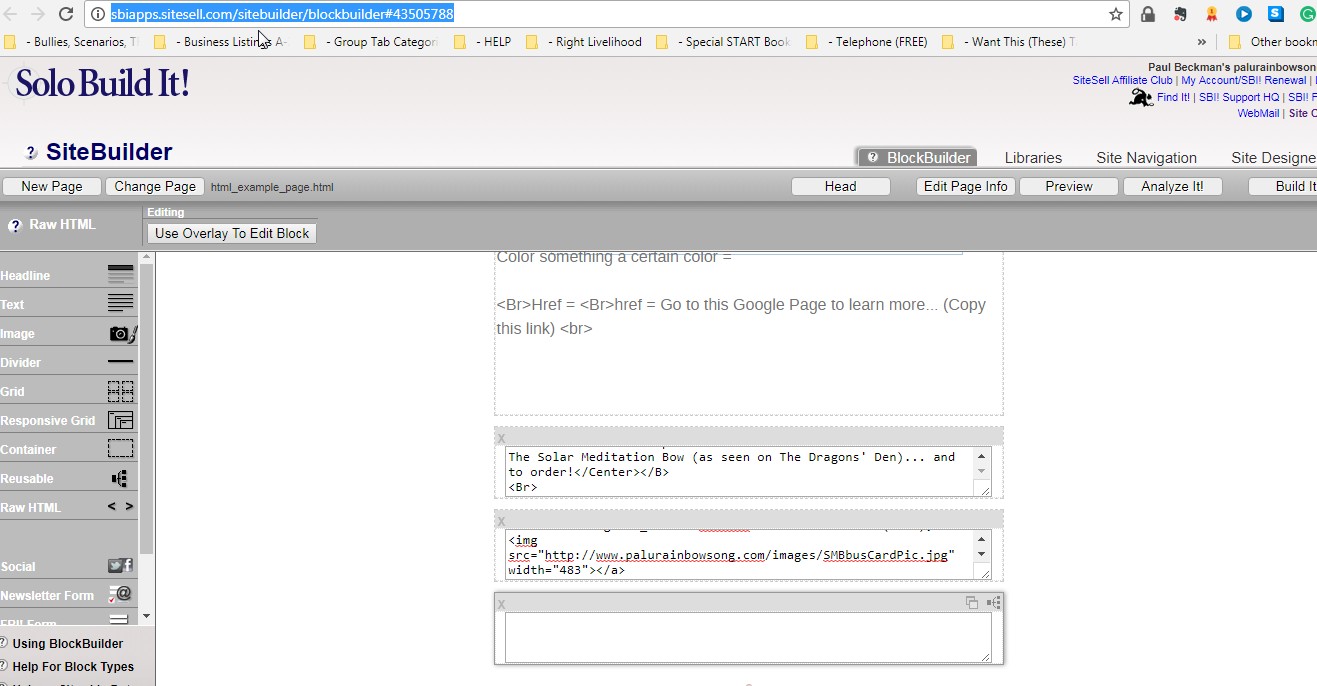Insert a Divider block
Screen dimensions: 1317x686
click(x=68, y=362)
